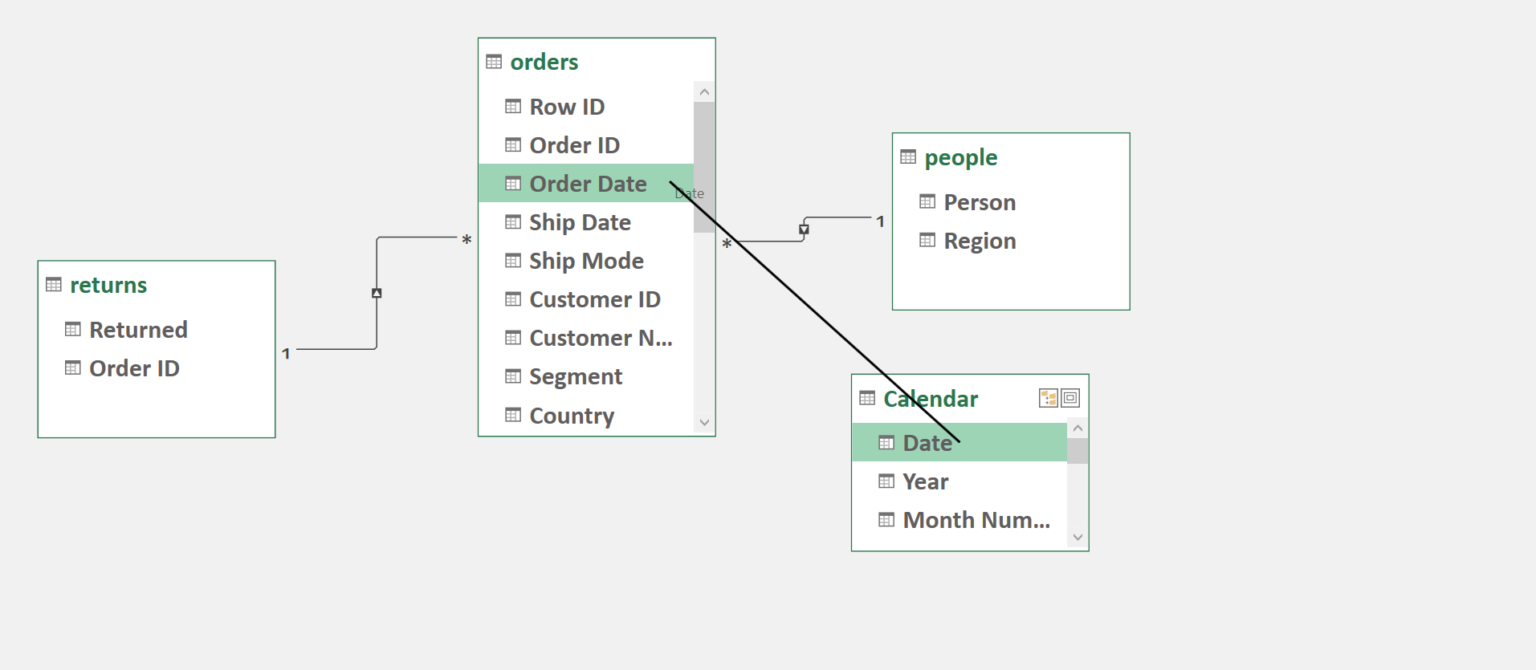Click the column icon beside Returned
The image size is (1536, 670).
click(x=73, y=329)
